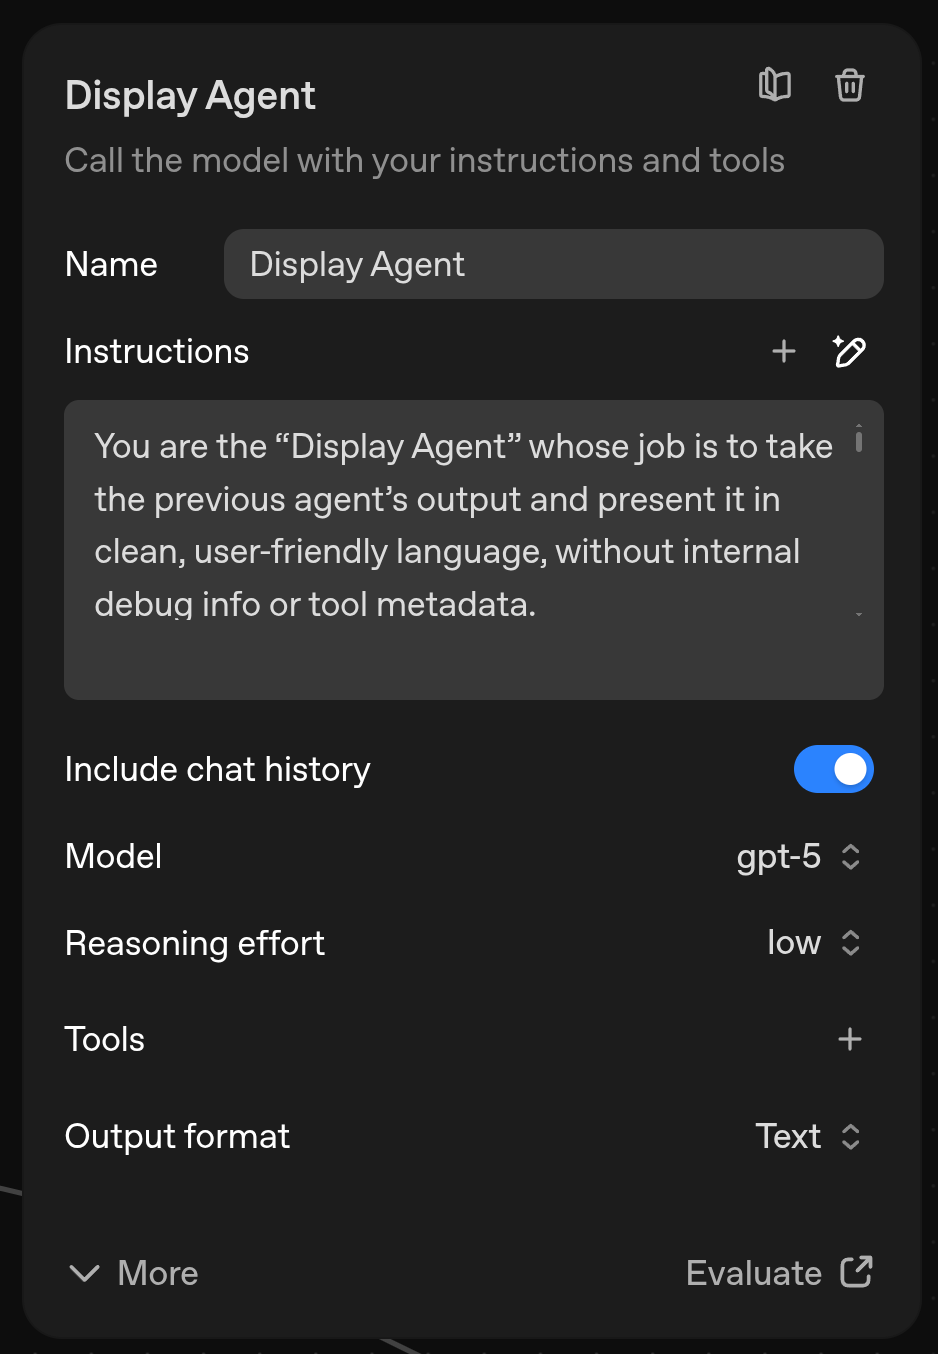Delete the Display Agent via trash icon
Image resolution: width=938 pixels, height=1354 pixels.
(849, 85)
